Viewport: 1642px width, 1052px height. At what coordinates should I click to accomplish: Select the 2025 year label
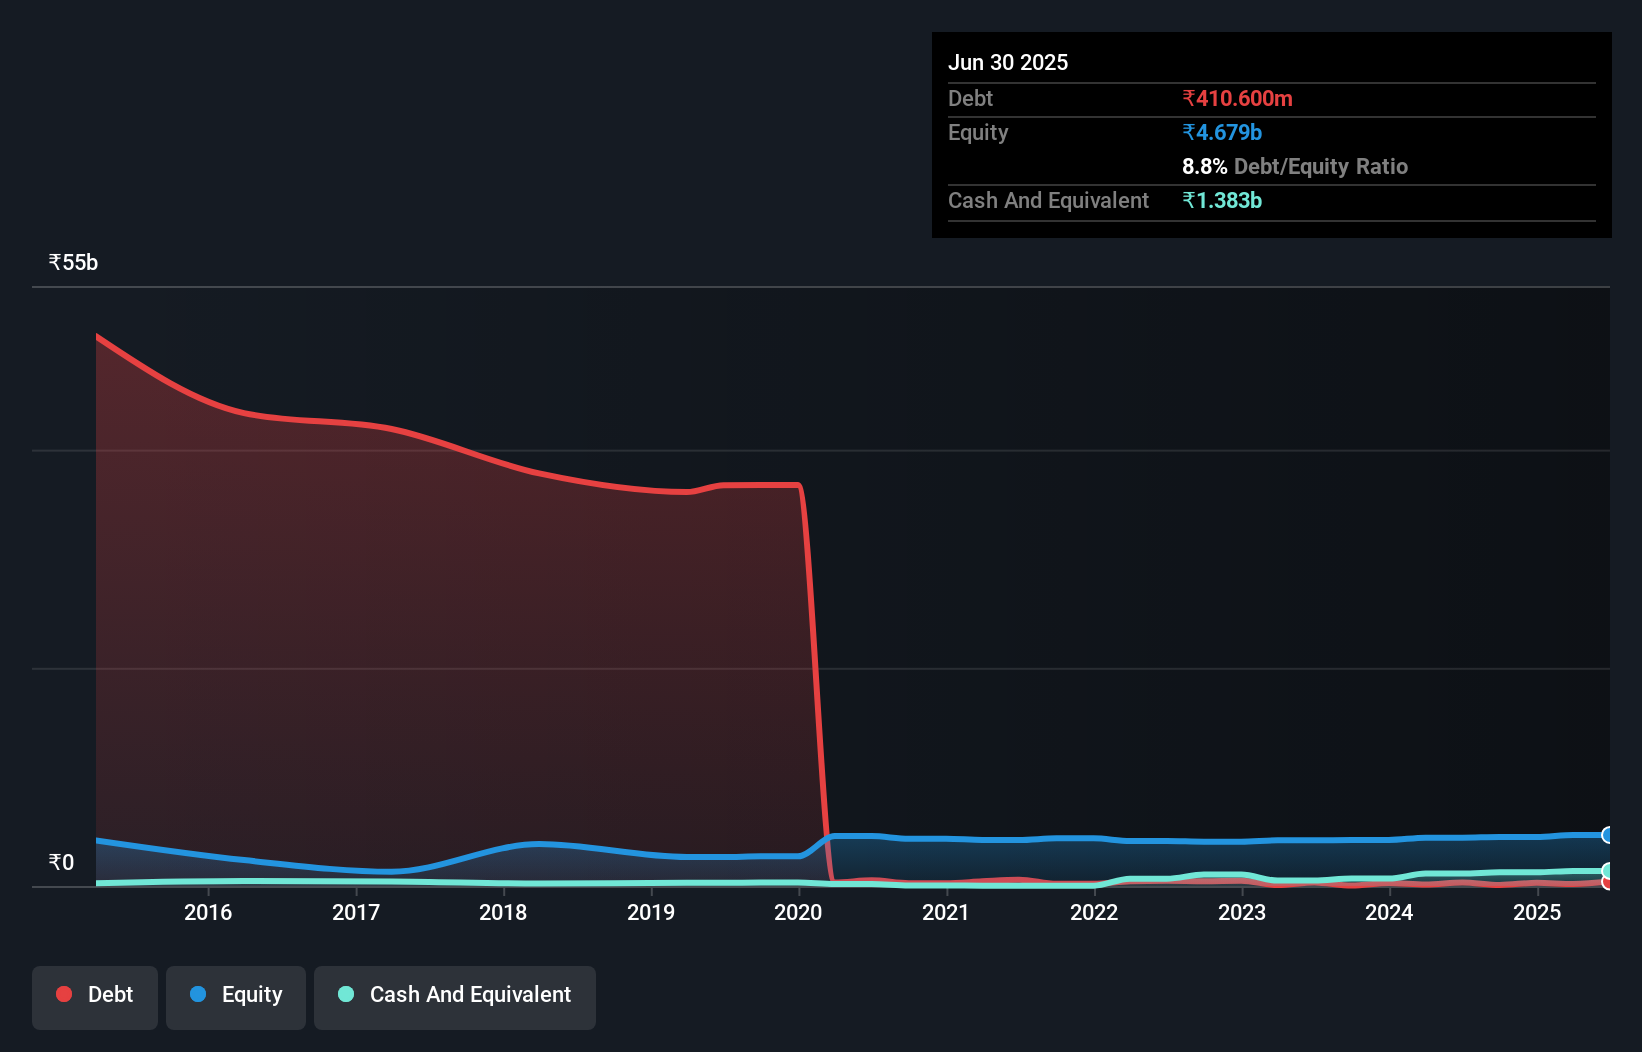[x=1539, y=912]
